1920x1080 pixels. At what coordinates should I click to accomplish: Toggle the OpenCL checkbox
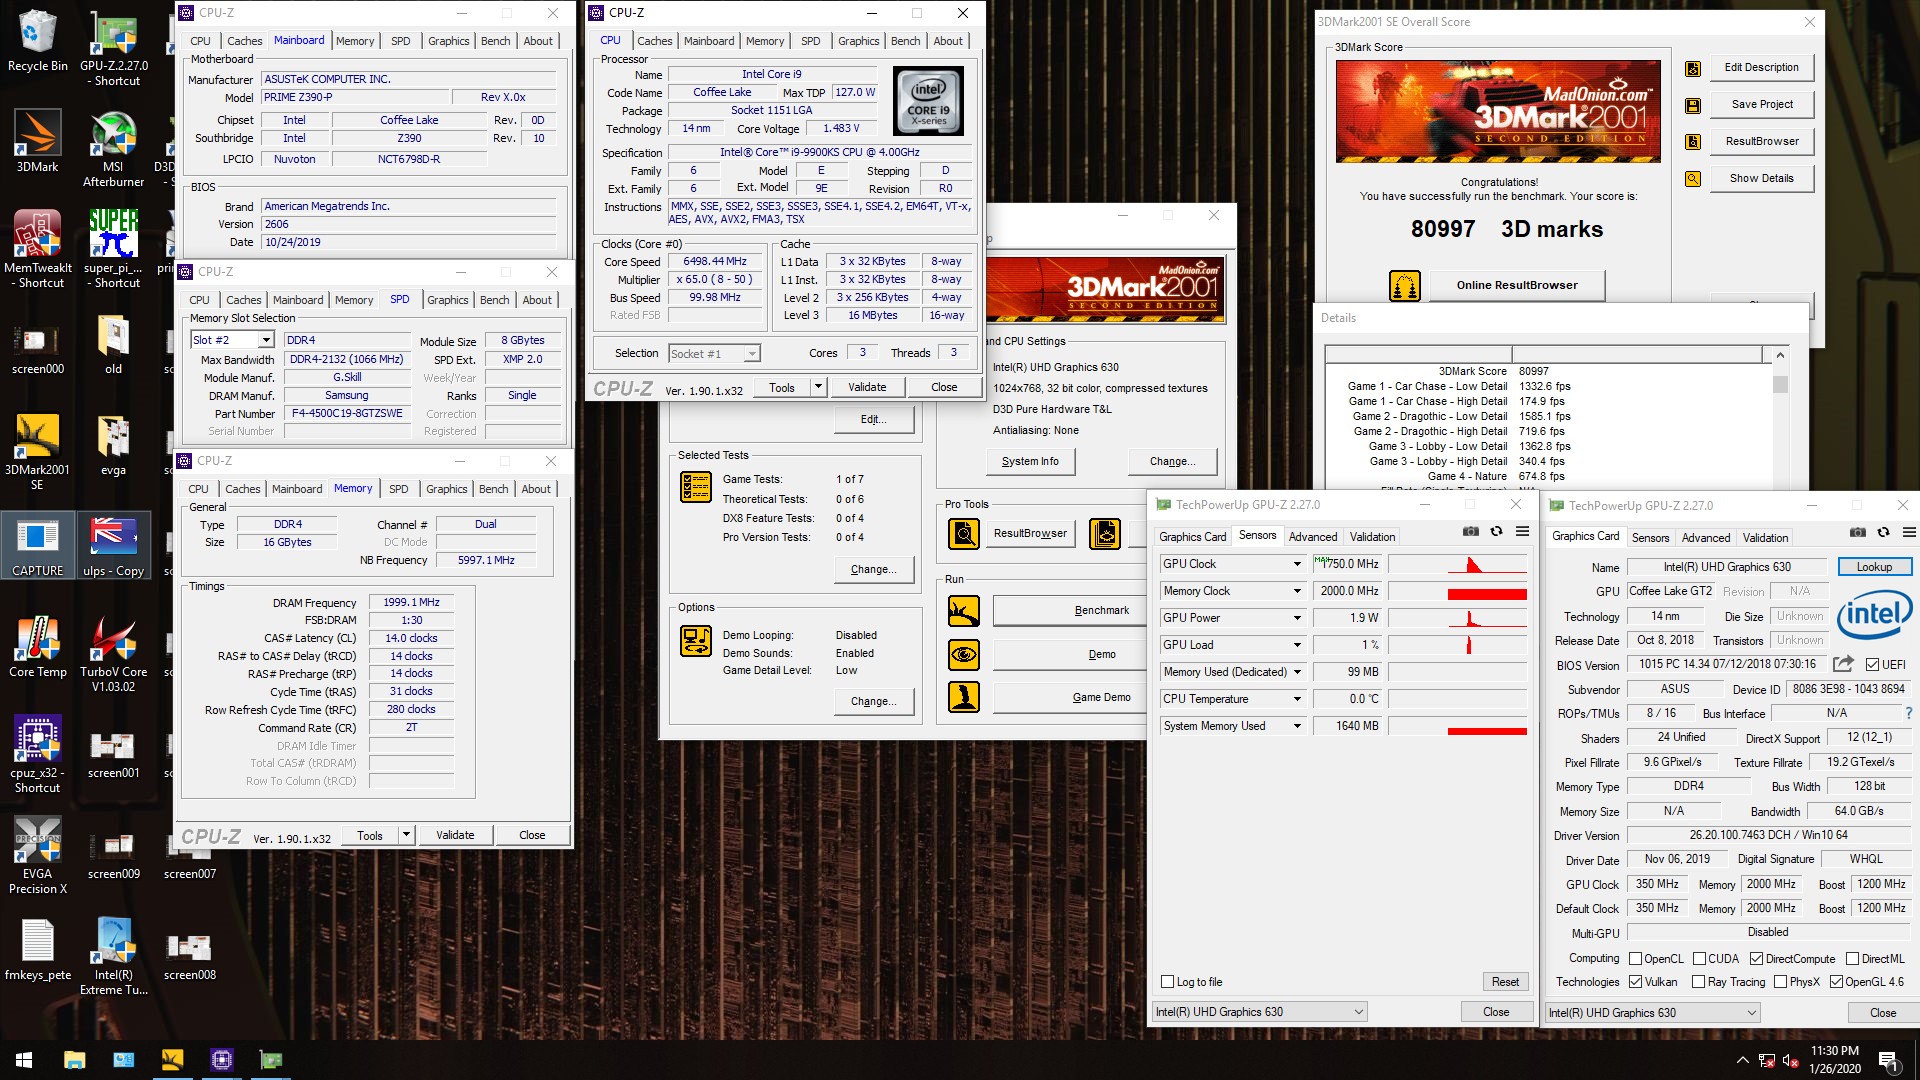[x=1636, y=959]
